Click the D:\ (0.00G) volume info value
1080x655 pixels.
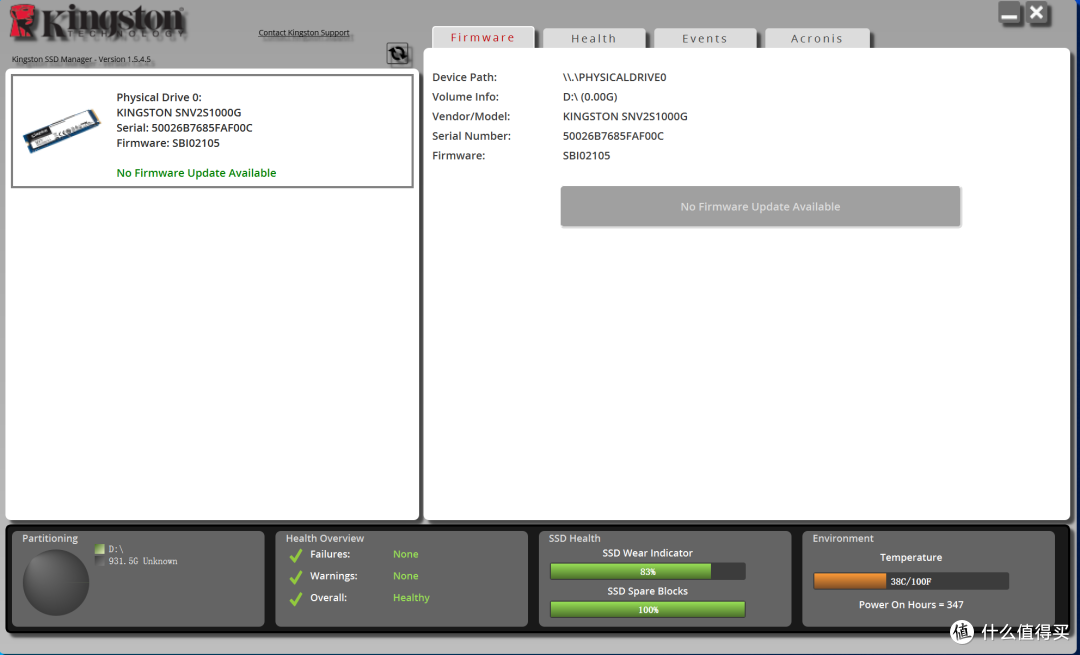(x=590, y=96)
